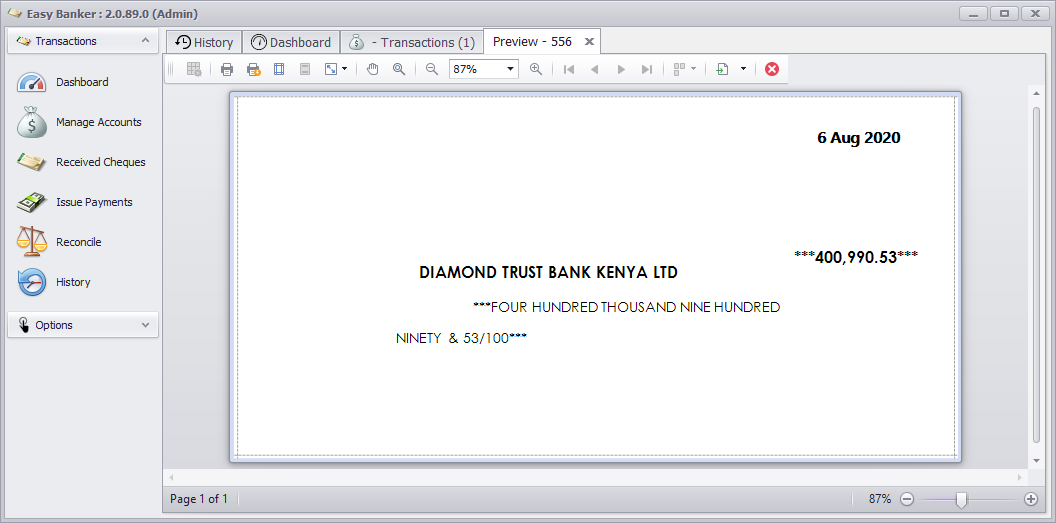Click the toolbar Zoom In magnifier
This screenshot has height=523, width=1056.
(x=536, y=69)
